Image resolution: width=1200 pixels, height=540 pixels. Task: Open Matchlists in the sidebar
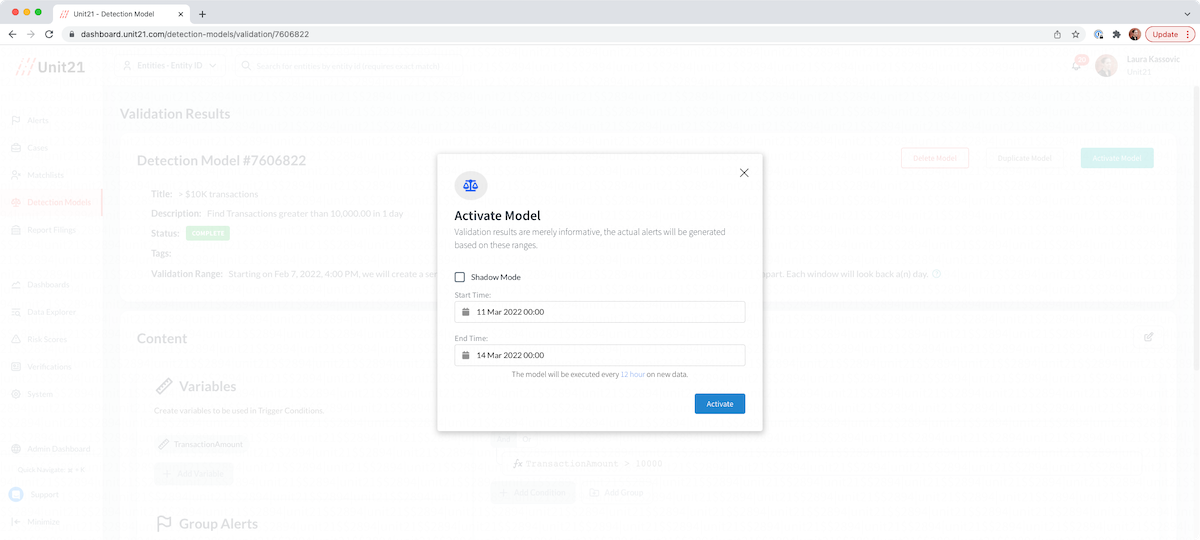tap(37, 175)
